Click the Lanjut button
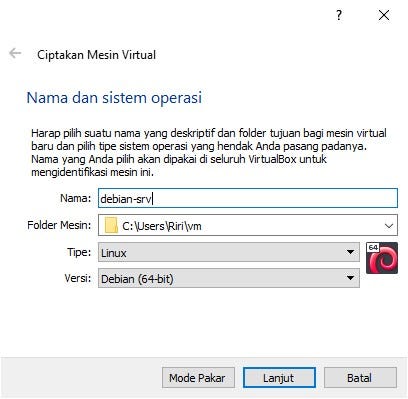Screen dimensions: 408x399 [x=279, y=378]
